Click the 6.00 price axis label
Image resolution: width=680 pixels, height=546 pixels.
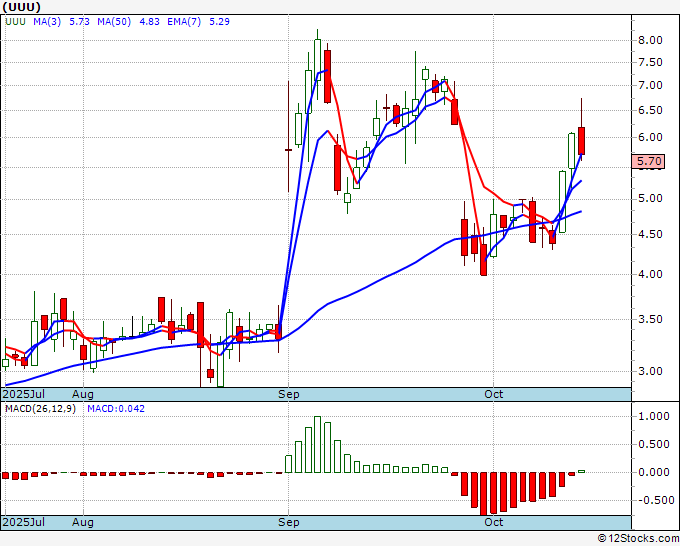coord(650,137)
